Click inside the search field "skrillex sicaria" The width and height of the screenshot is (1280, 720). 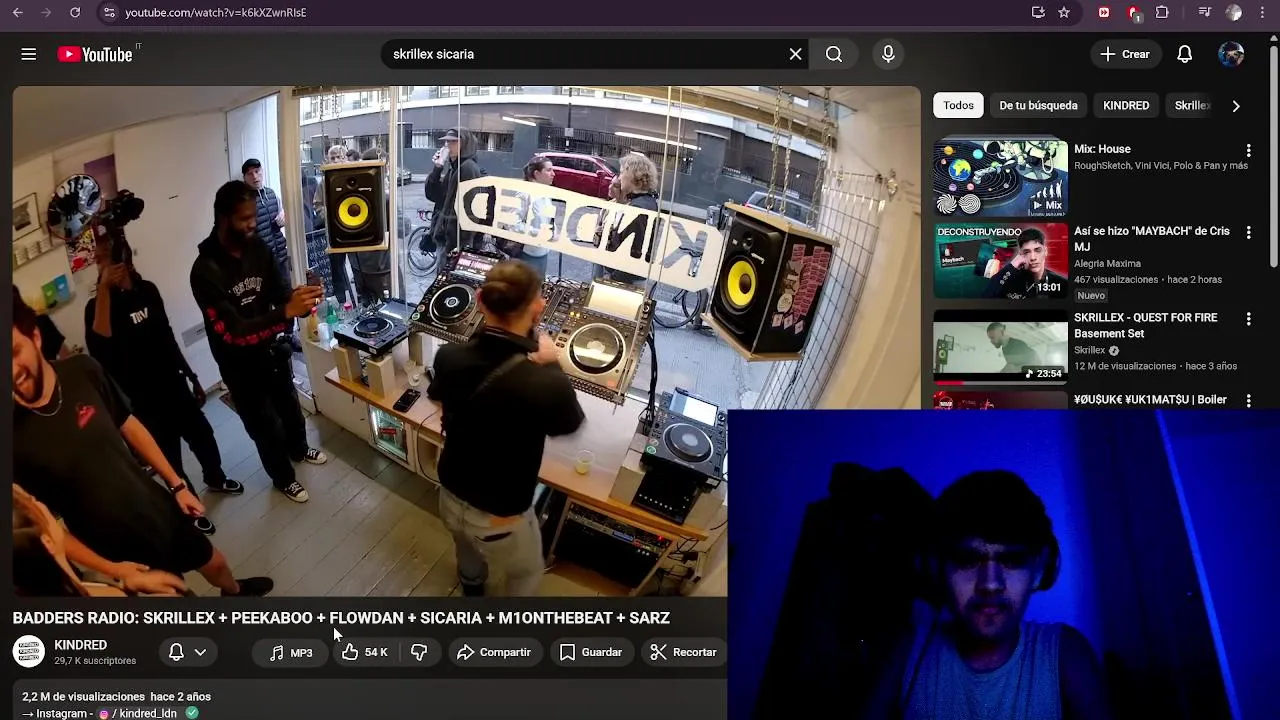click(585, 54)
